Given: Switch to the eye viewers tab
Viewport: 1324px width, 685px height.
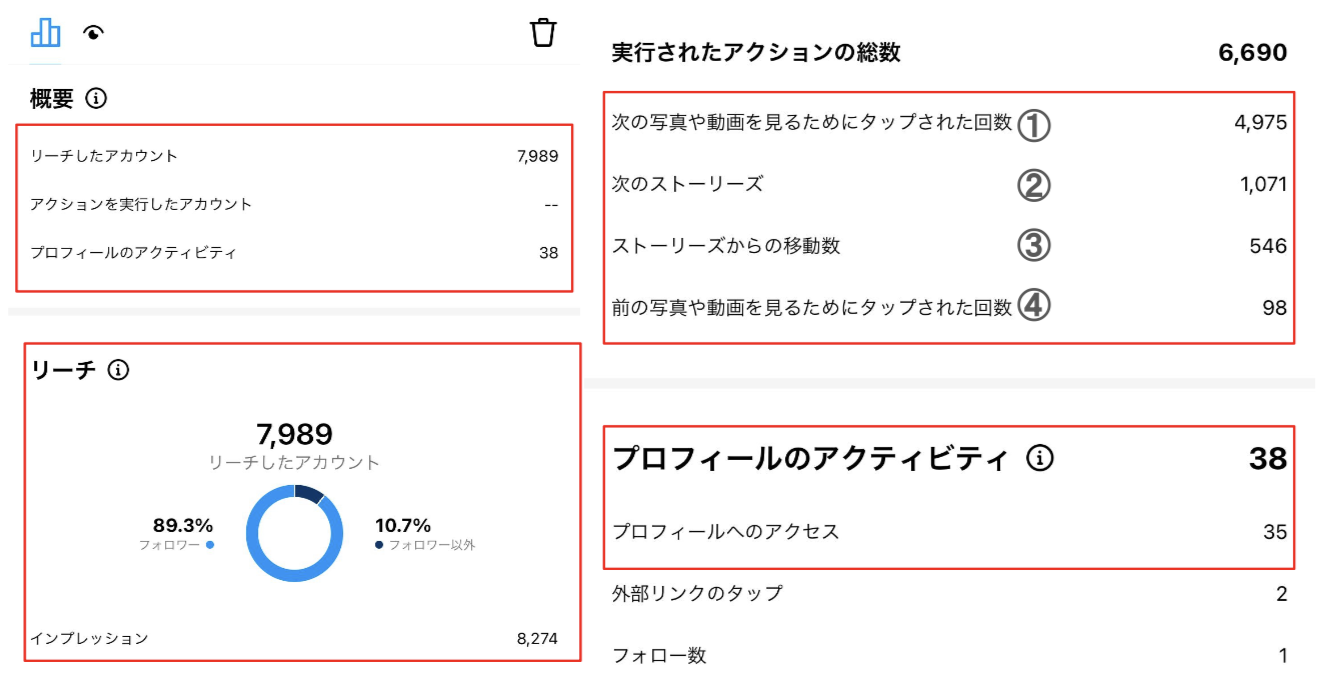Looking at the screenshot, I should point(94,33).
